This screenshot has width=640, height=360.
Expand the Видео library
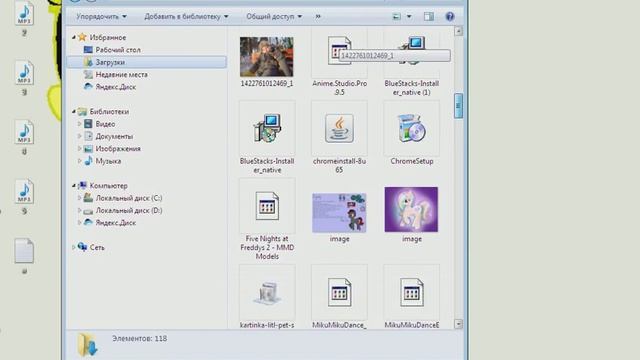(80, 124)
